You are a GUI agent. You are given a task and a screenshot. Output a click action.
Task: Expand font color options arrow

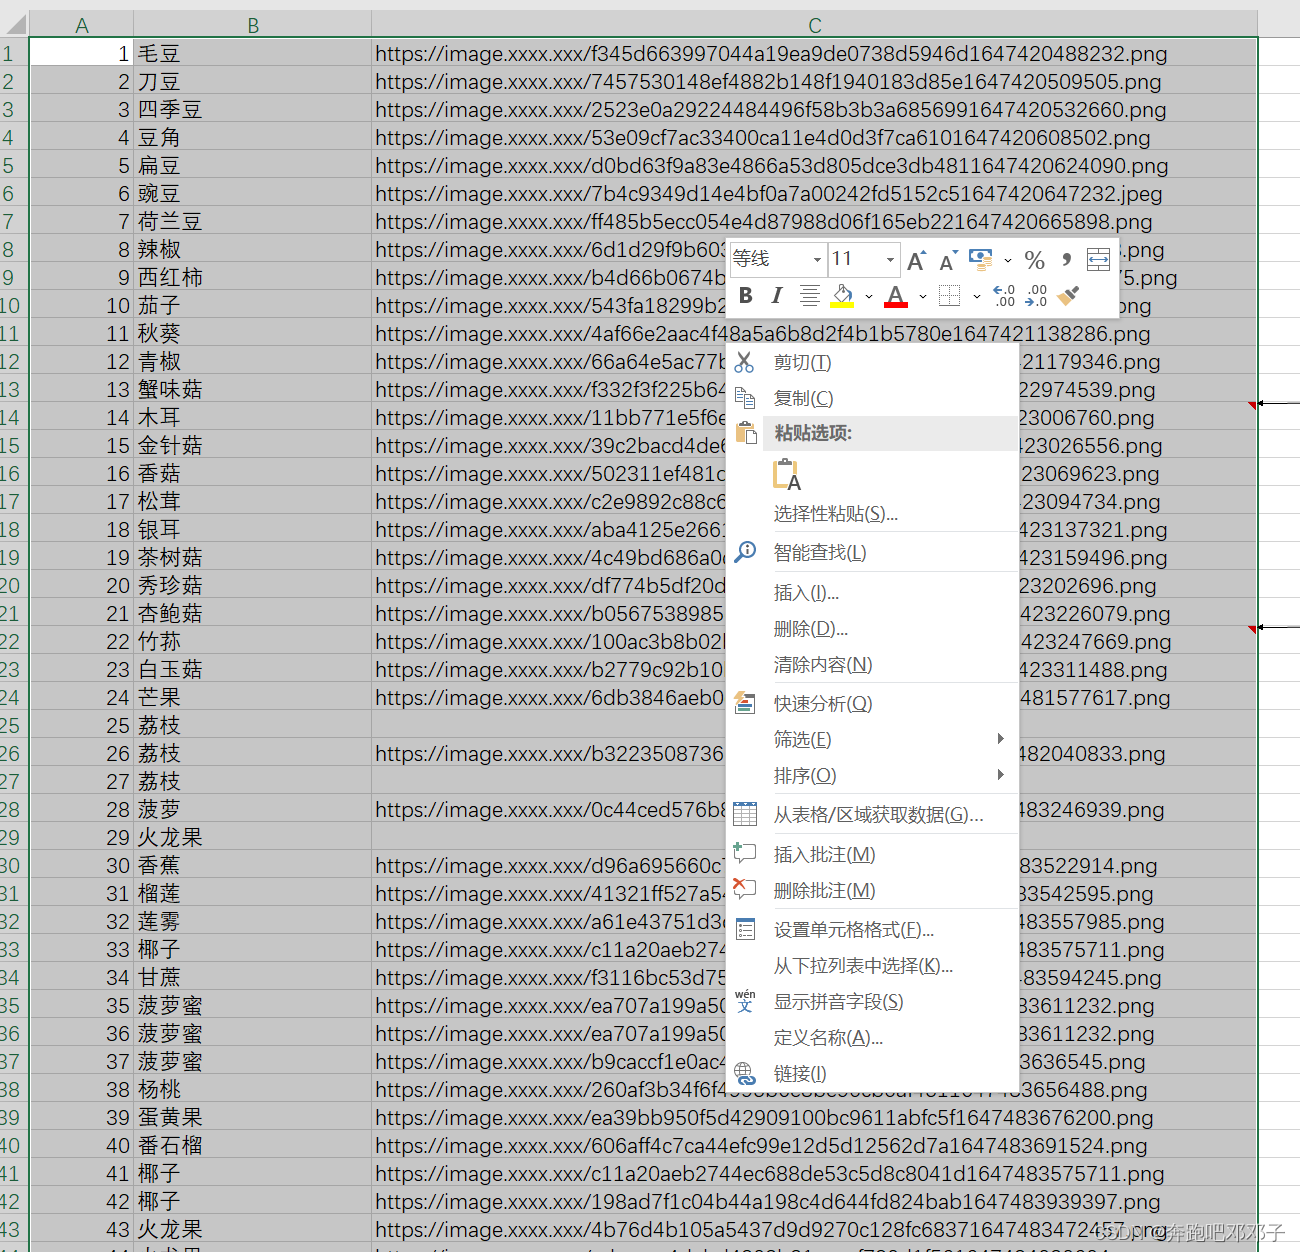[923, 296]
